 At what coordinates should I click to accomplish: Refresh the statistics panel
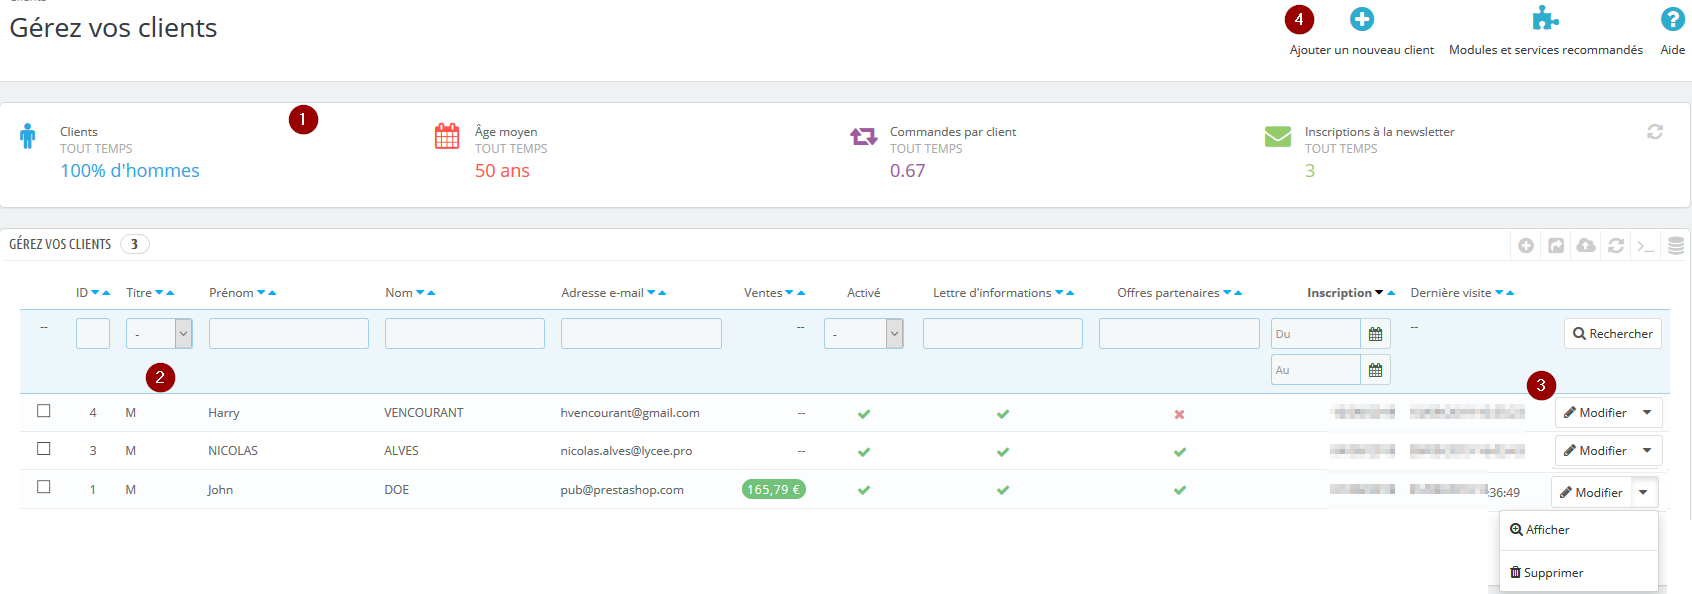tap(1655, 131)
